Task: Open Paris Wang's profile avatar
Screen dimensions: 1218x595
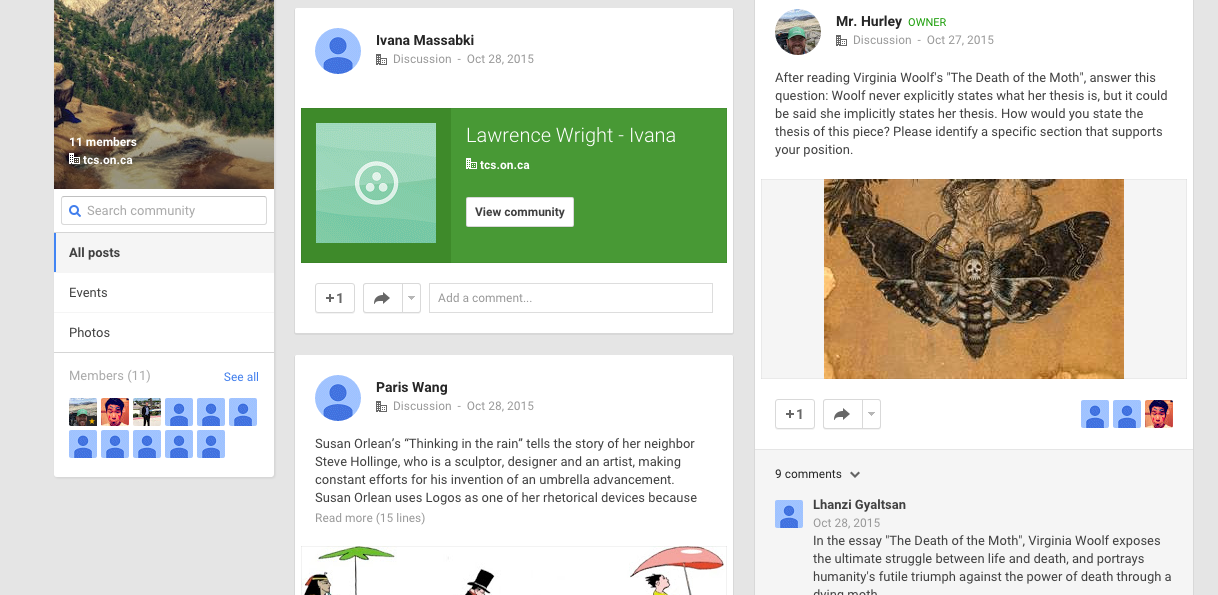Action: point(338,398)
